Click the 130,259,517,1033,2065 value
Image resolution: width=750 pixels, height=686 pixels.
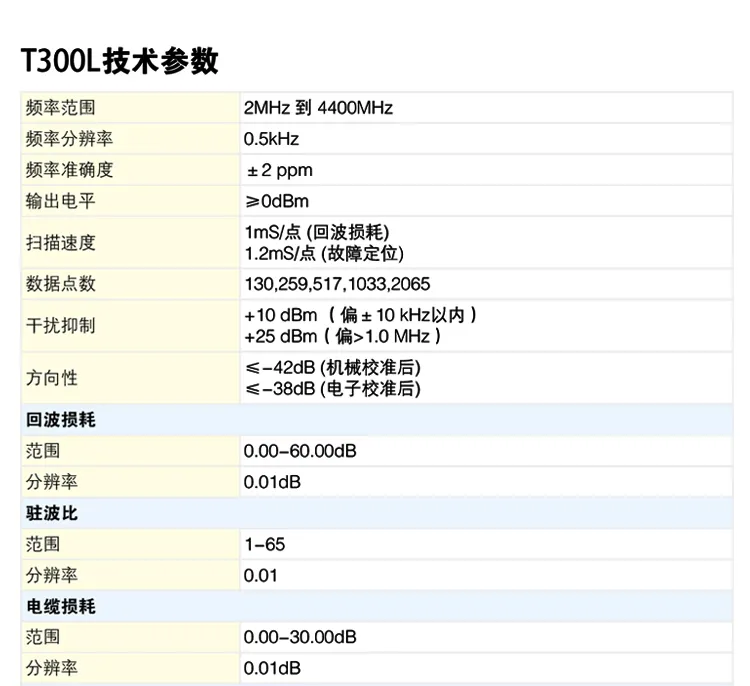click(337, 284)
